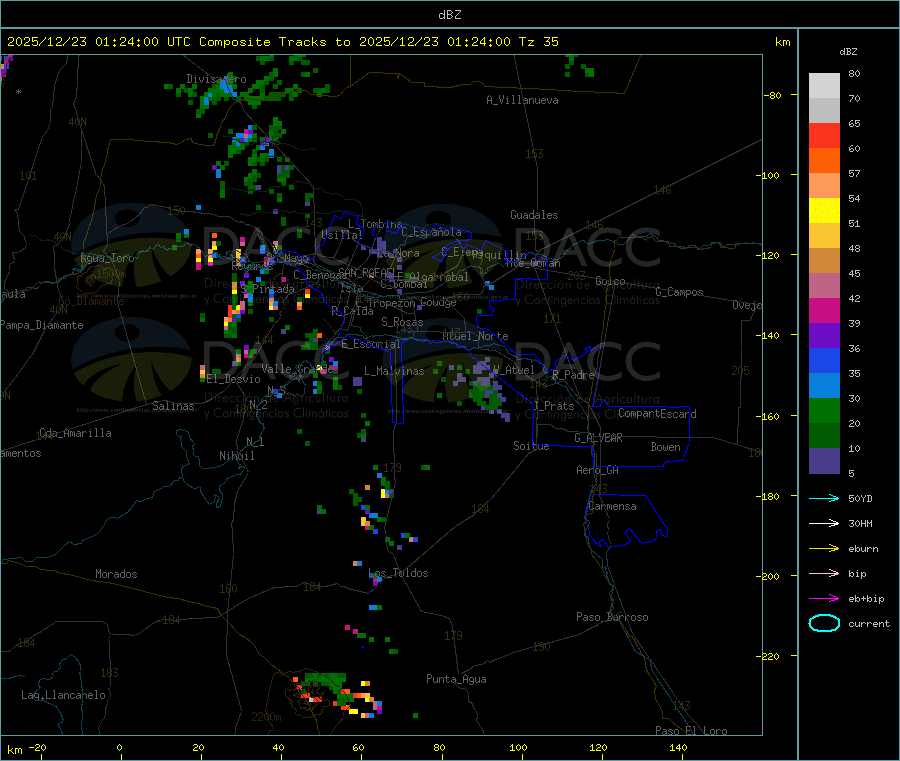Image resolution: width=900 pixels, height=761 pixels.
Task: Click the -220 km y-axis tick
Action: (770, 657)
